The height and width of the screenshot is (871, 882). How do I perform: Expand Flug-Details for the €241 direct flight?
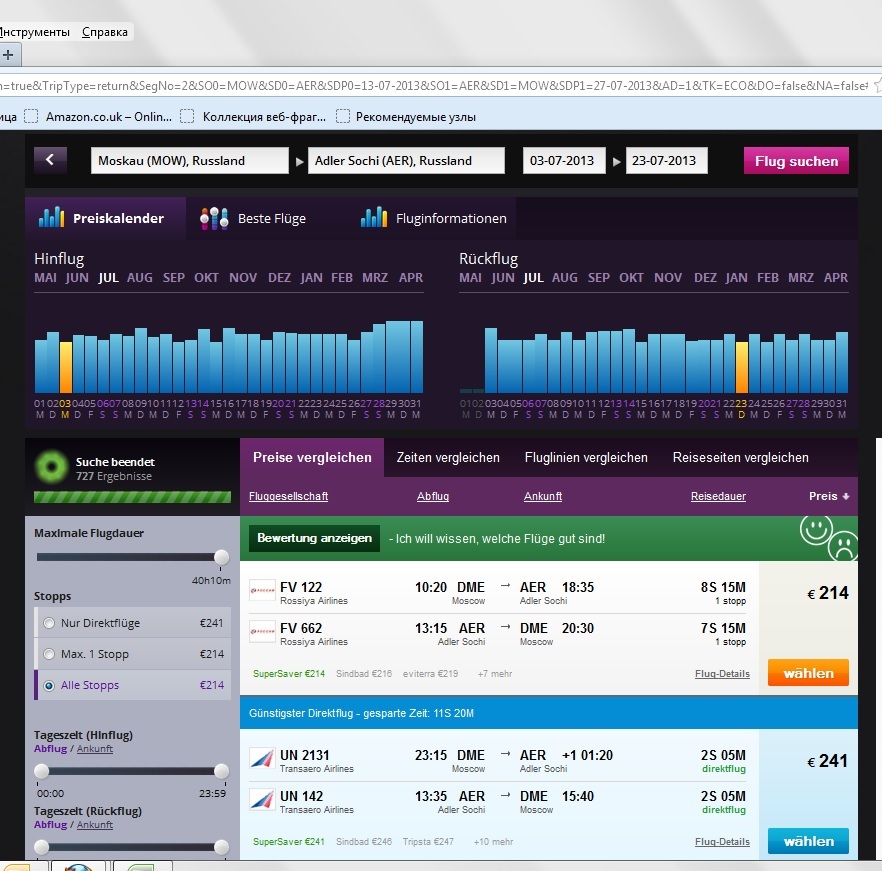pos(722,842)
